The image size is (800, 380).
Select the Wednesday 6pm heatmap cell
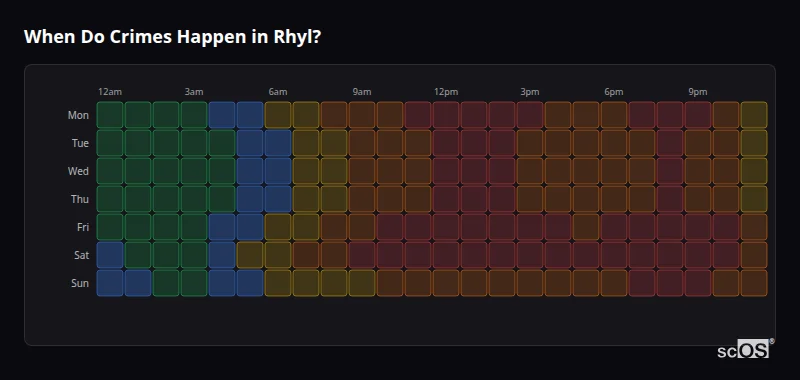(614, 171)
